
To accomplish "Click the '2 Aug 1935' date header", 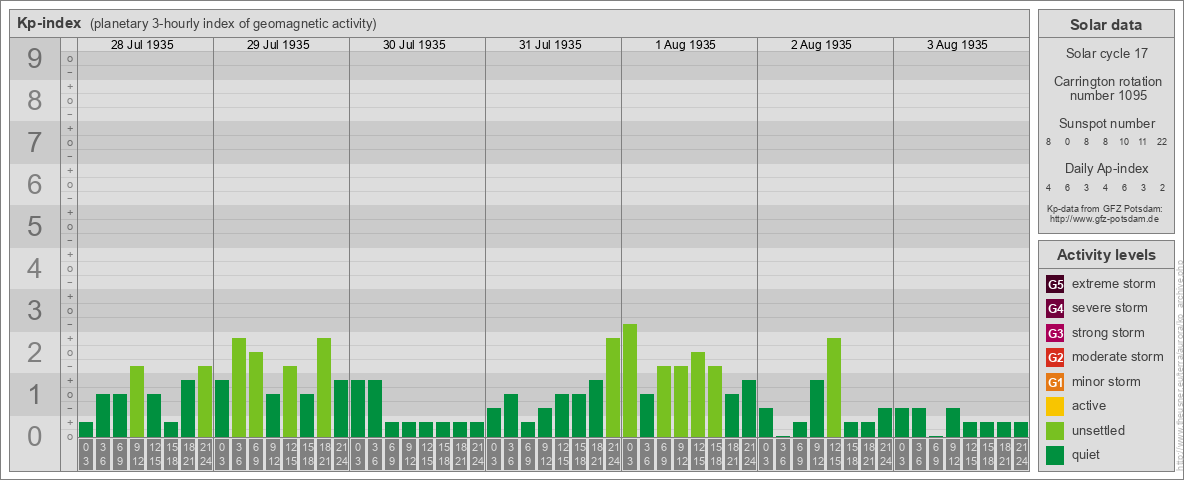I will coord(822,45).
